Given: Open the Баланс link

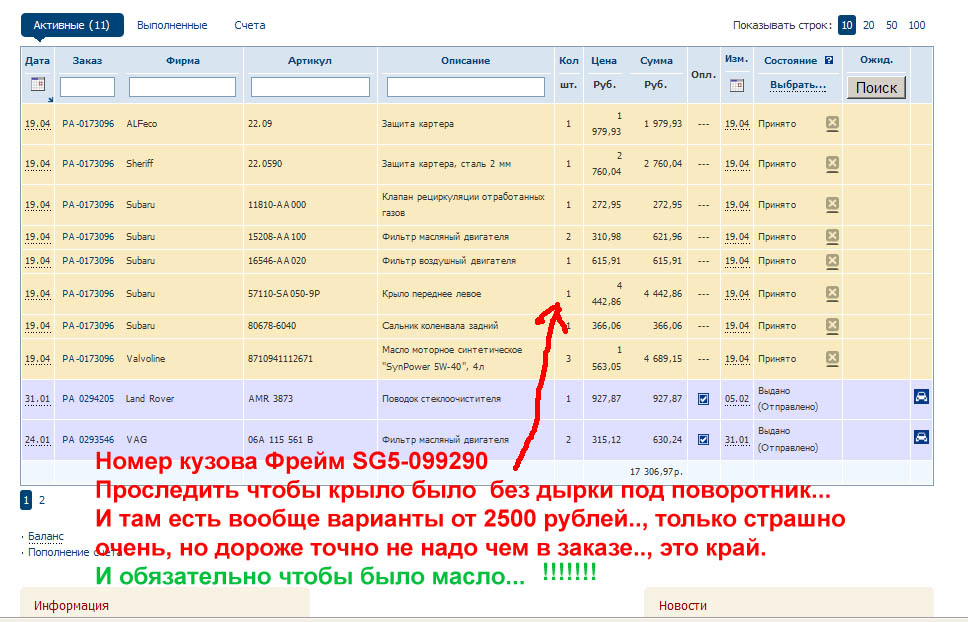Looking at the screenshot, I should point(45,537).
